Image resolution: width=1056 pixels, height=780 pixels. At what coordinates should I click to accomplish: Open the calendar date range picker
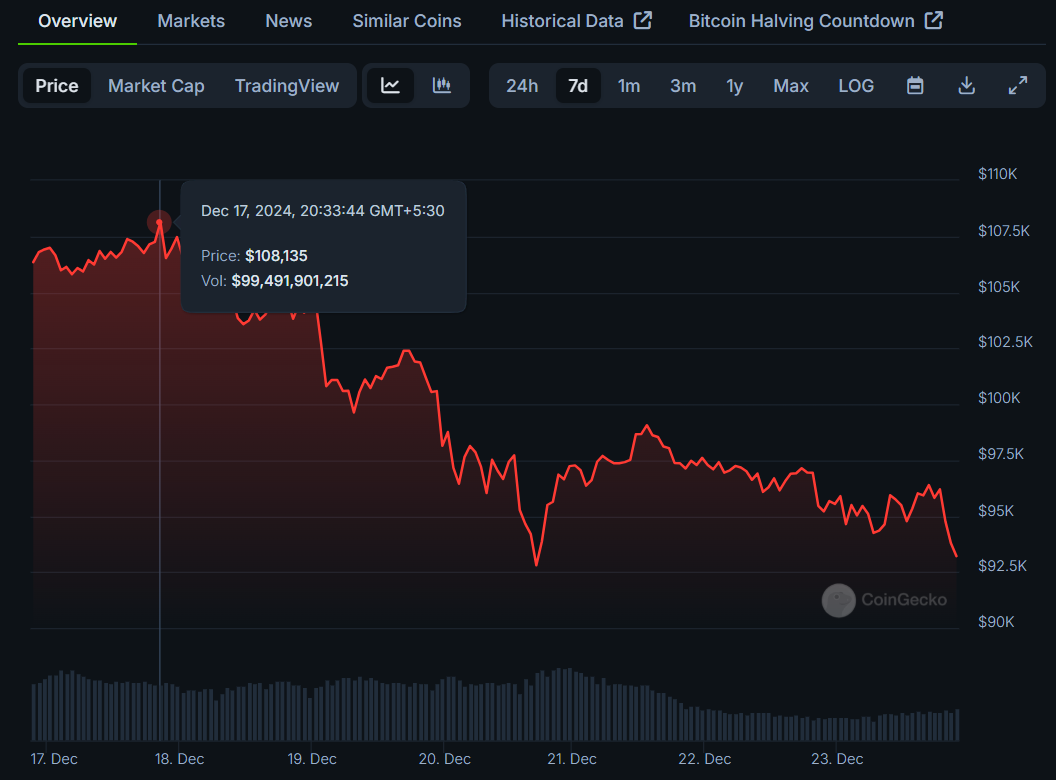click(x=915, y=86)
